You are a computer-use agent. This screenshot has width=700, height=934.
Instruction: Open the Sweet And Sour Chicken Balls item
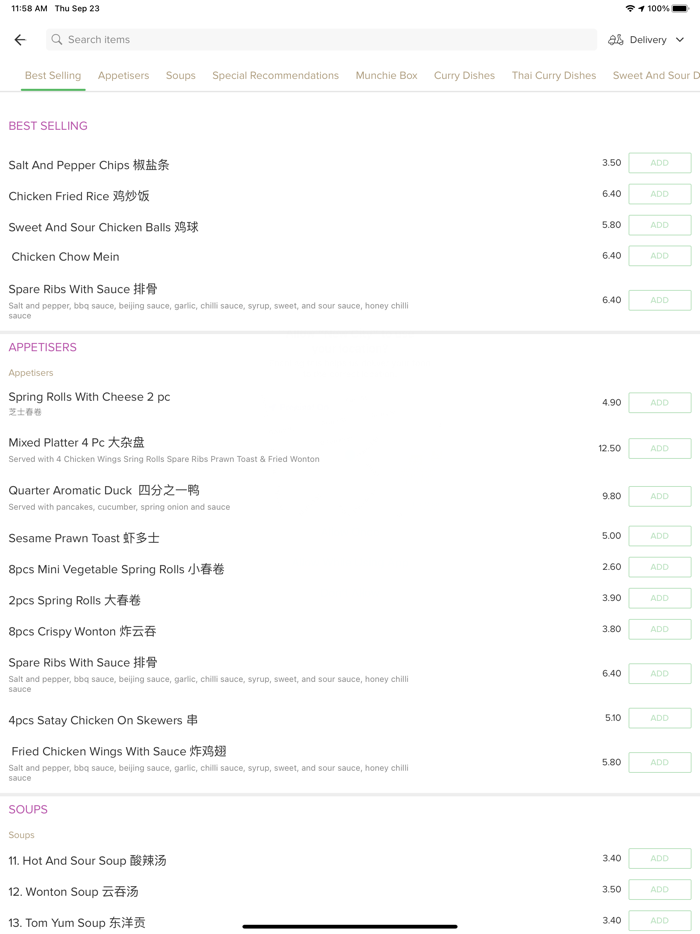pyautogui.click(x=104, y=227)
